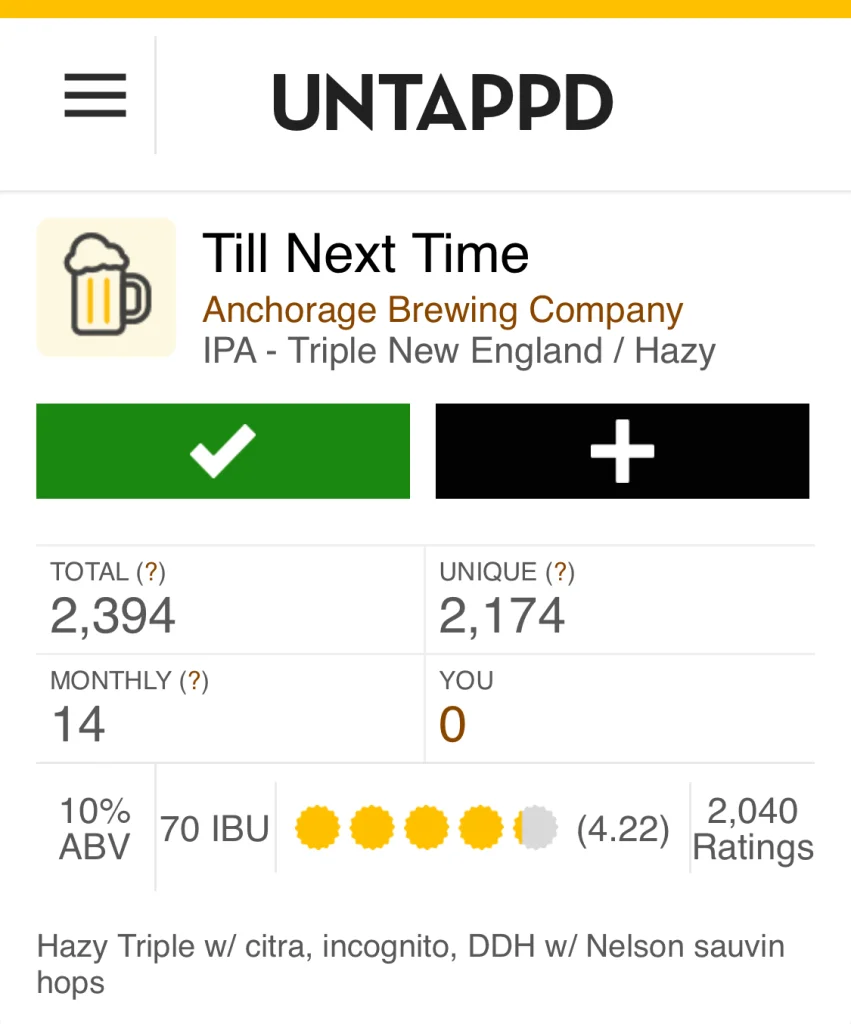Image resolution: width=851 pixels, height=1024 pixels.
Task: Click the second yellow rating cap
Action: point(372,829)
